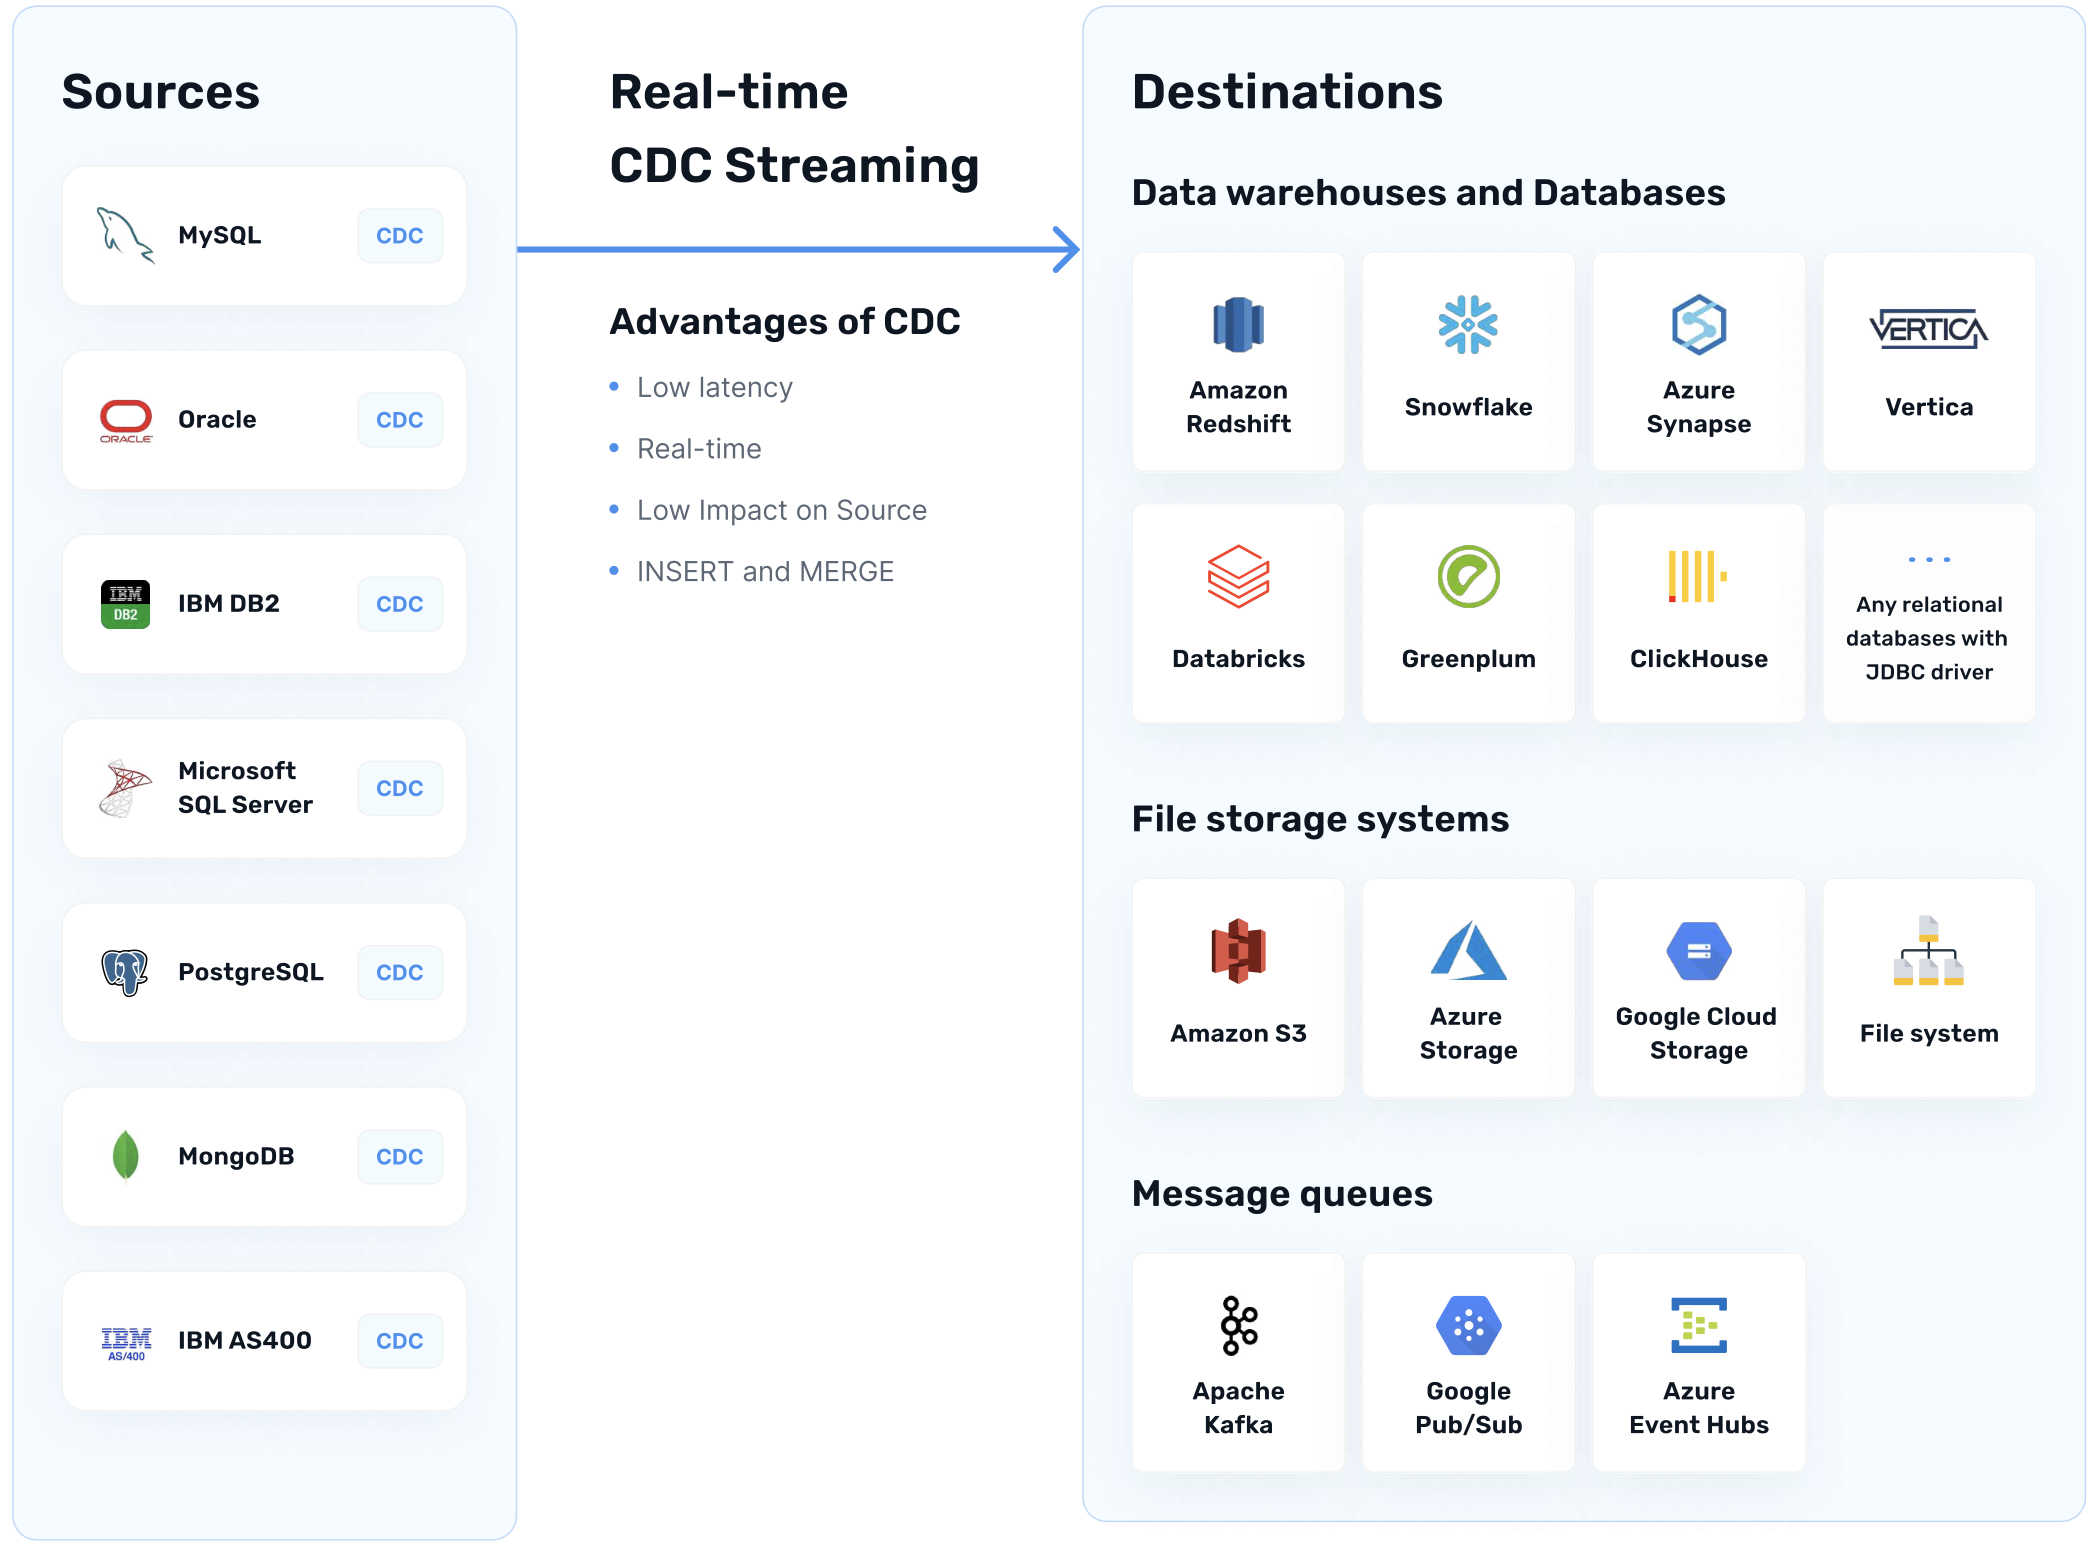Select the Greenplum icon
Image resolution: width=2098 pixels, height=1552 pixels.
click(x=1468, y=577)
